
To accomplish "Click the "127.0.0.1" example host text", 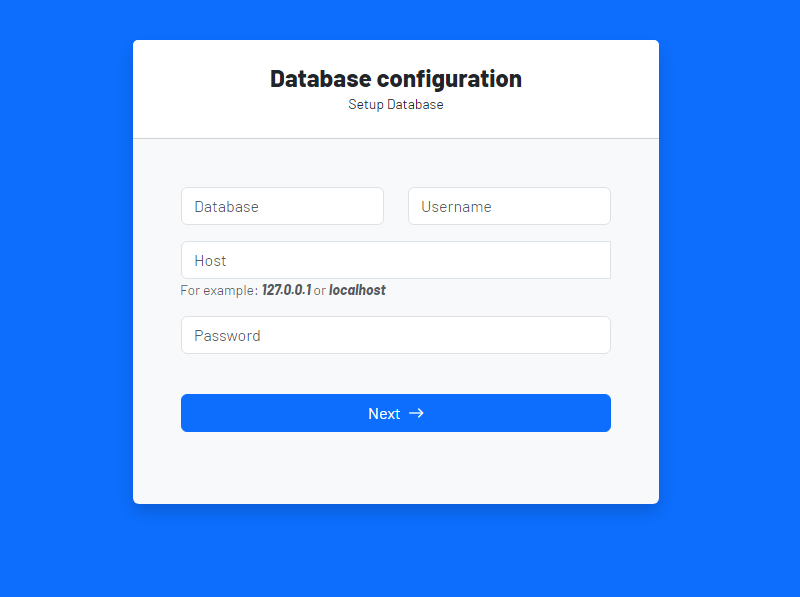I will pyautogui.click(x=286, y=290).
